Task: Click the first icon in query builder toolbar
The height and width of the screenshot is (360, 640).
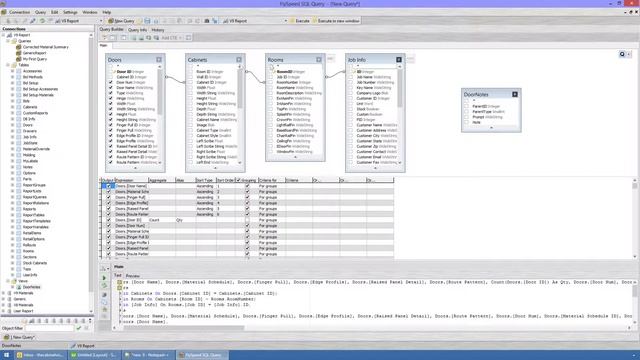Action: point(104,38)
